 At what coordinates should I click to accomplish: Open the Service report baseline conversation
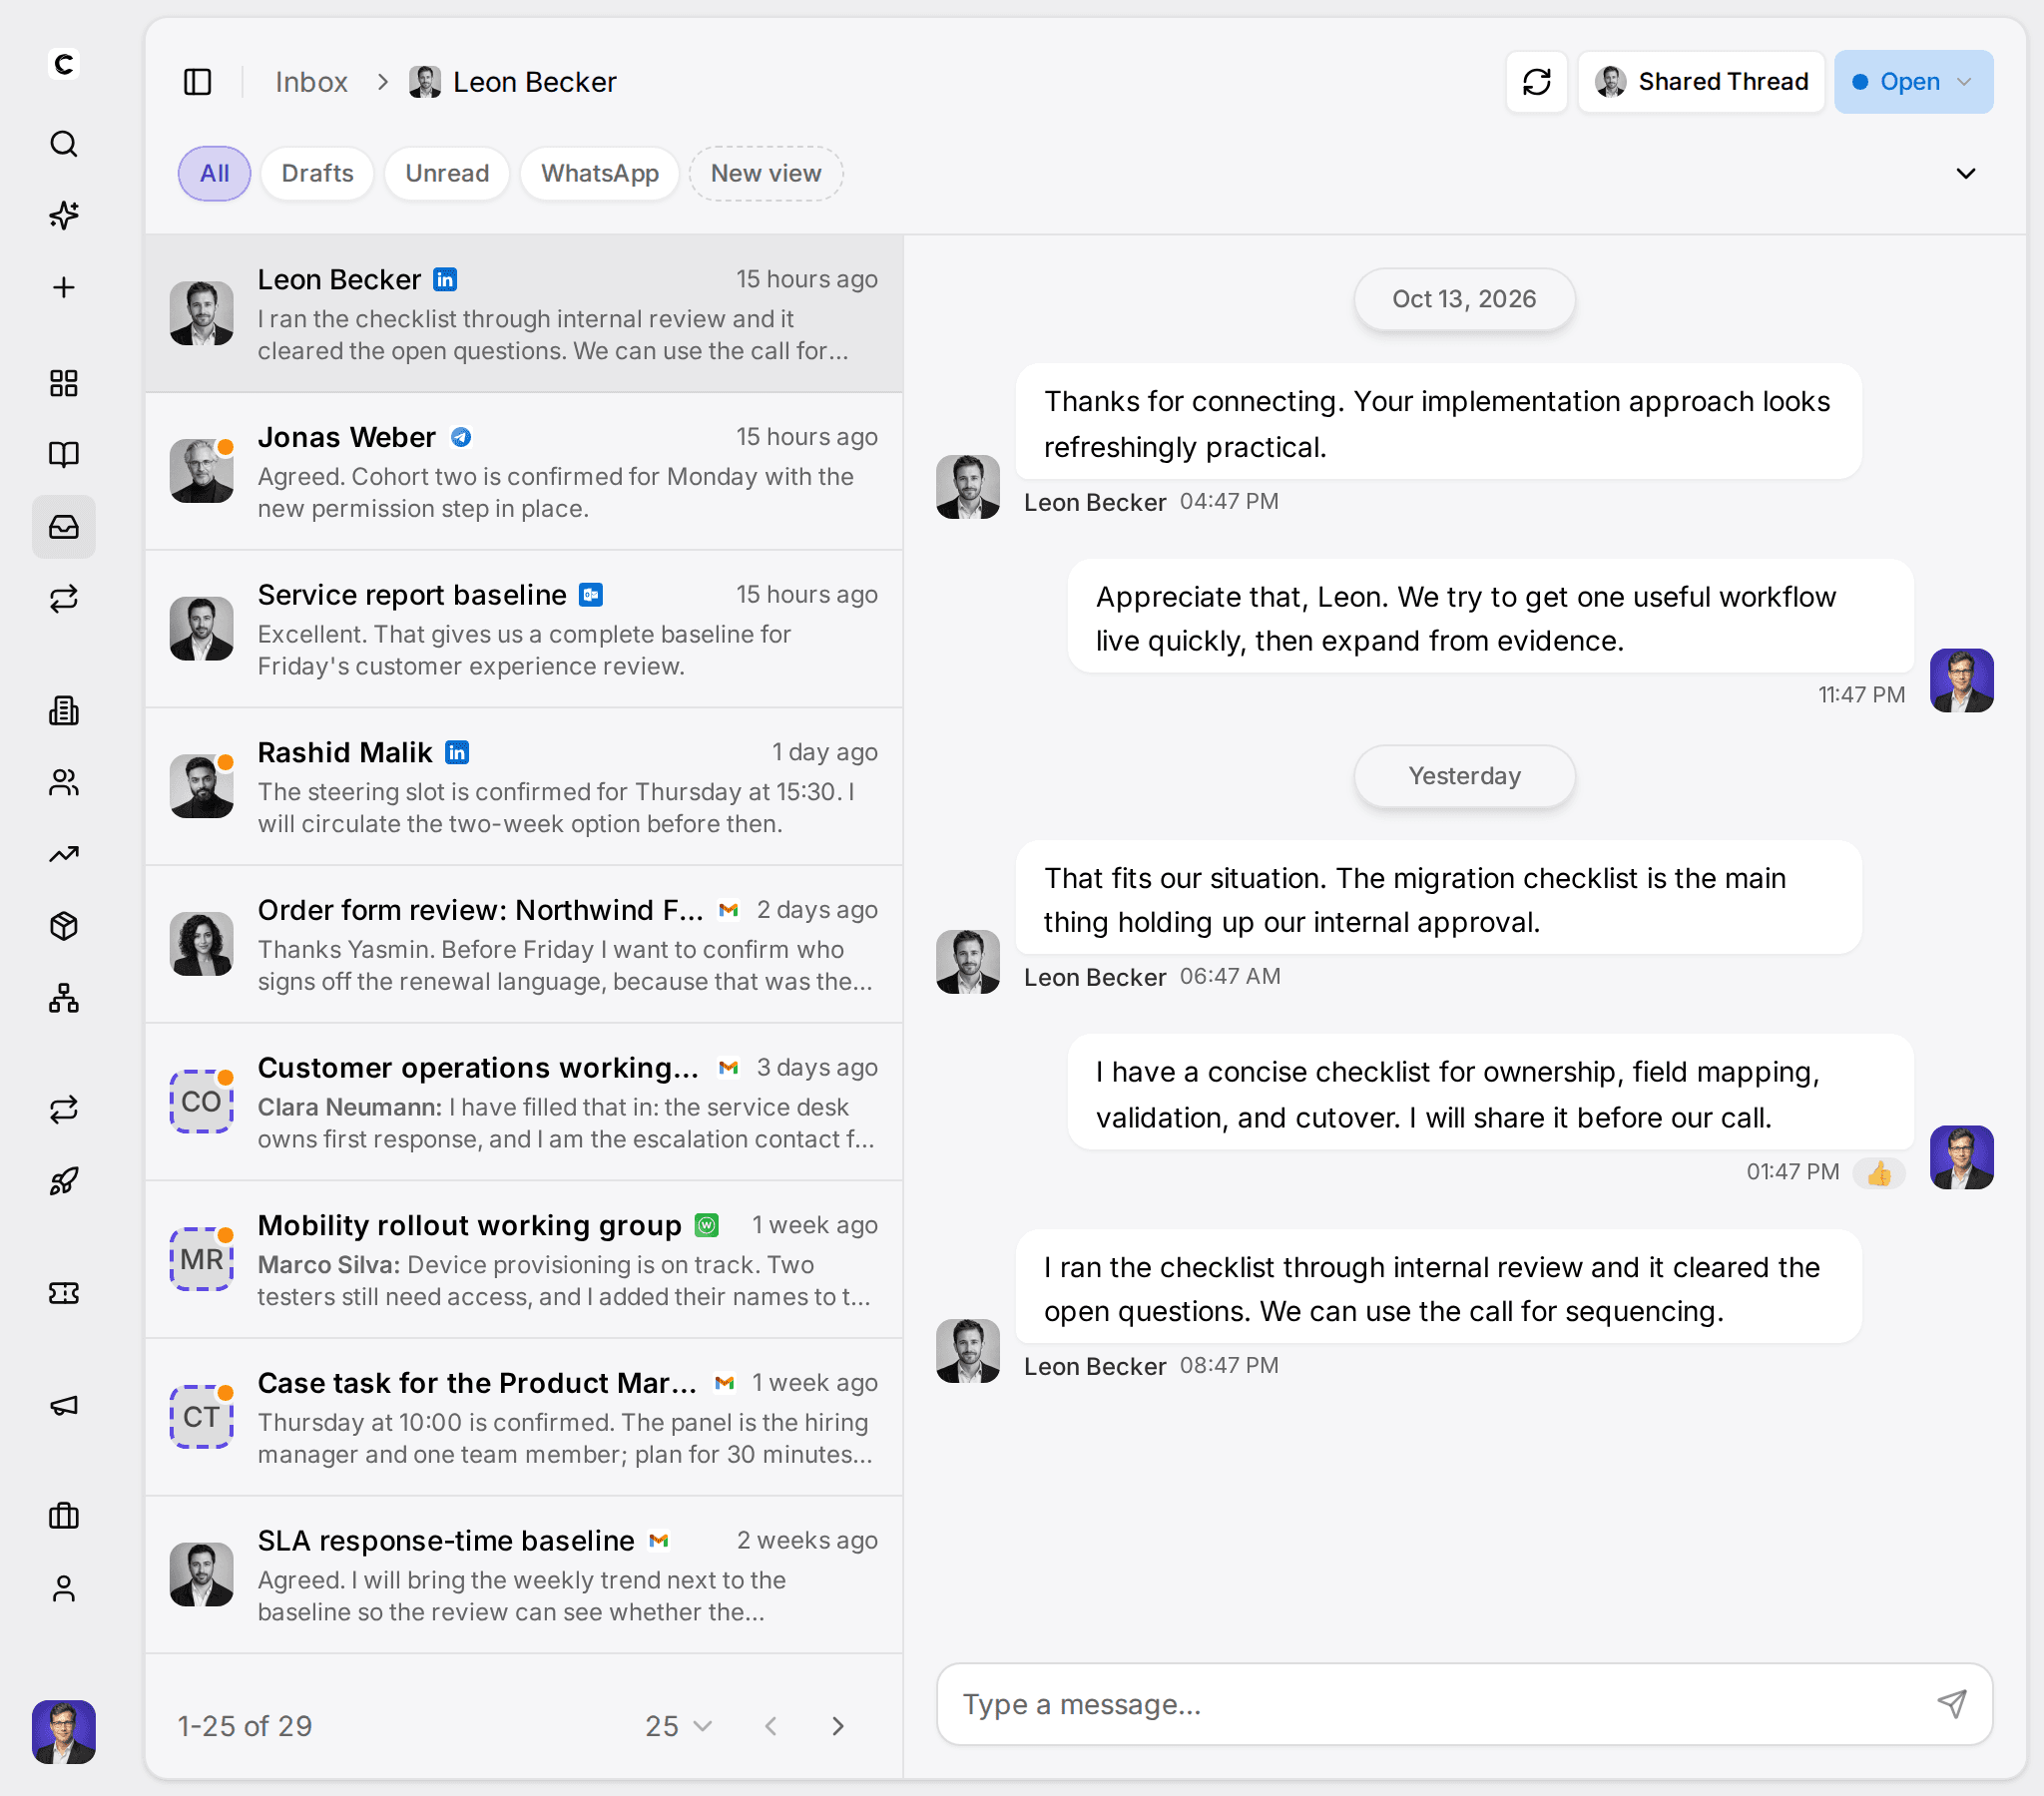coord(524,629)
